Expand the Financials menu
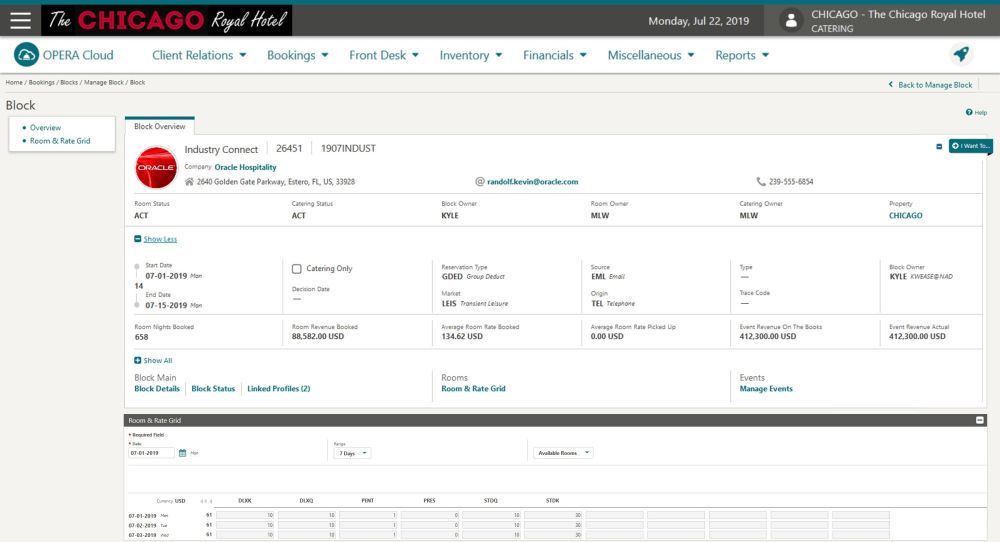This screenshot has width=1000, height=542. 555,55
